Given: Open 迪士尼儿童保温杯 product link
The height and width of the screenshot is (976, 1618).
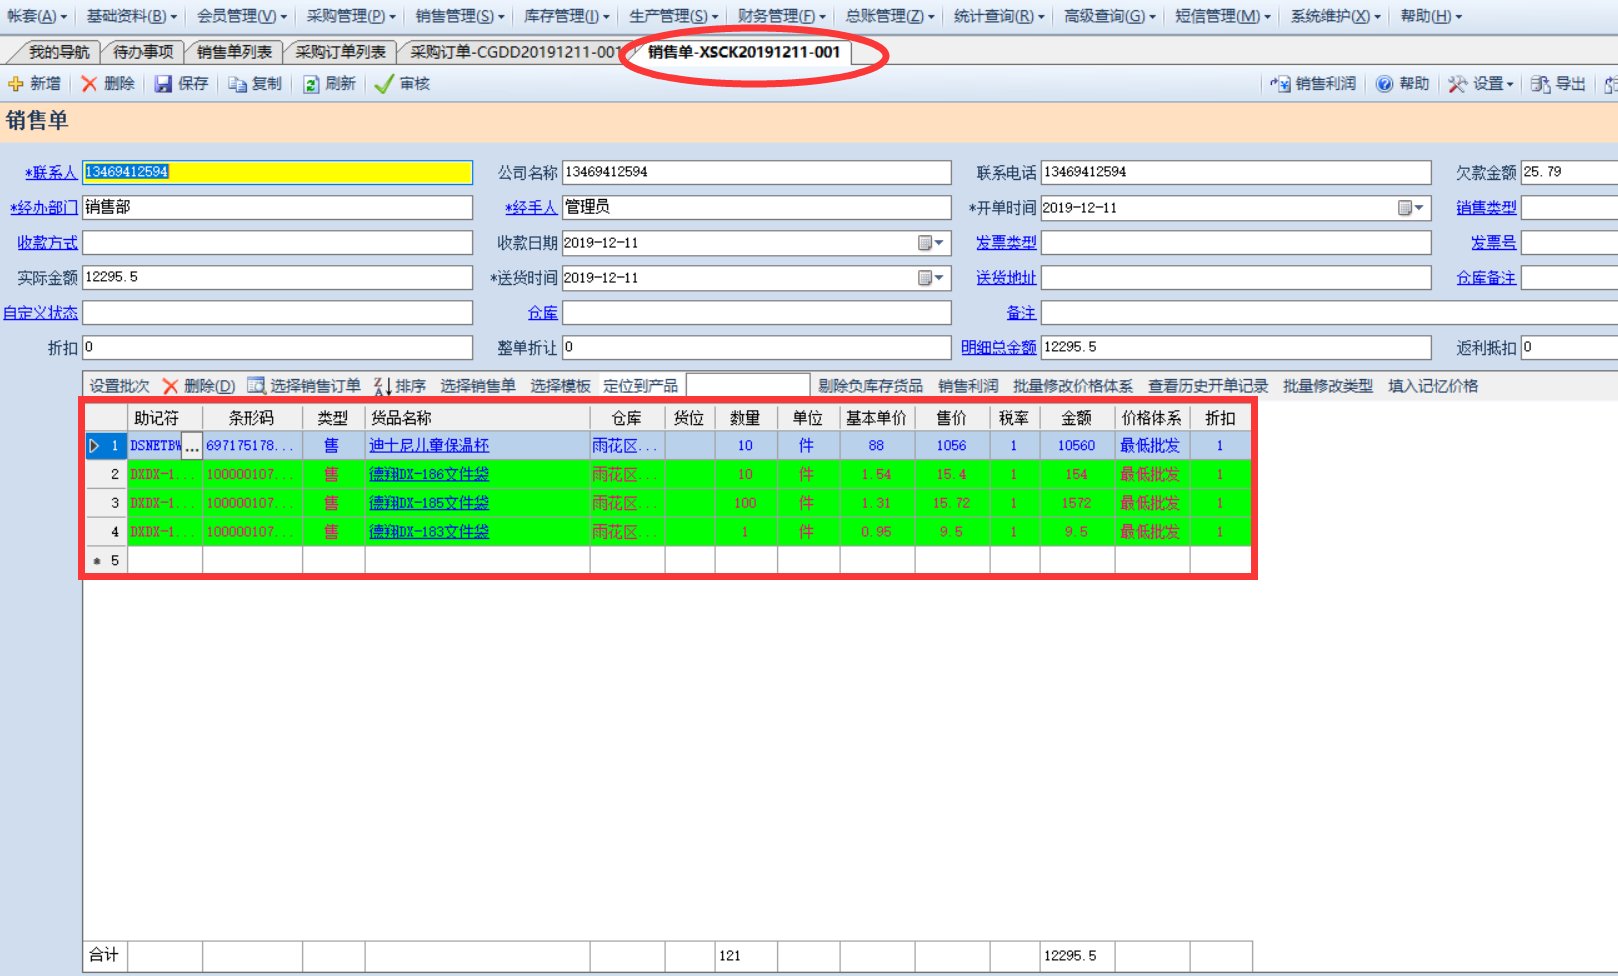Looking at the screenshot, I should click(x=429, y=446).
